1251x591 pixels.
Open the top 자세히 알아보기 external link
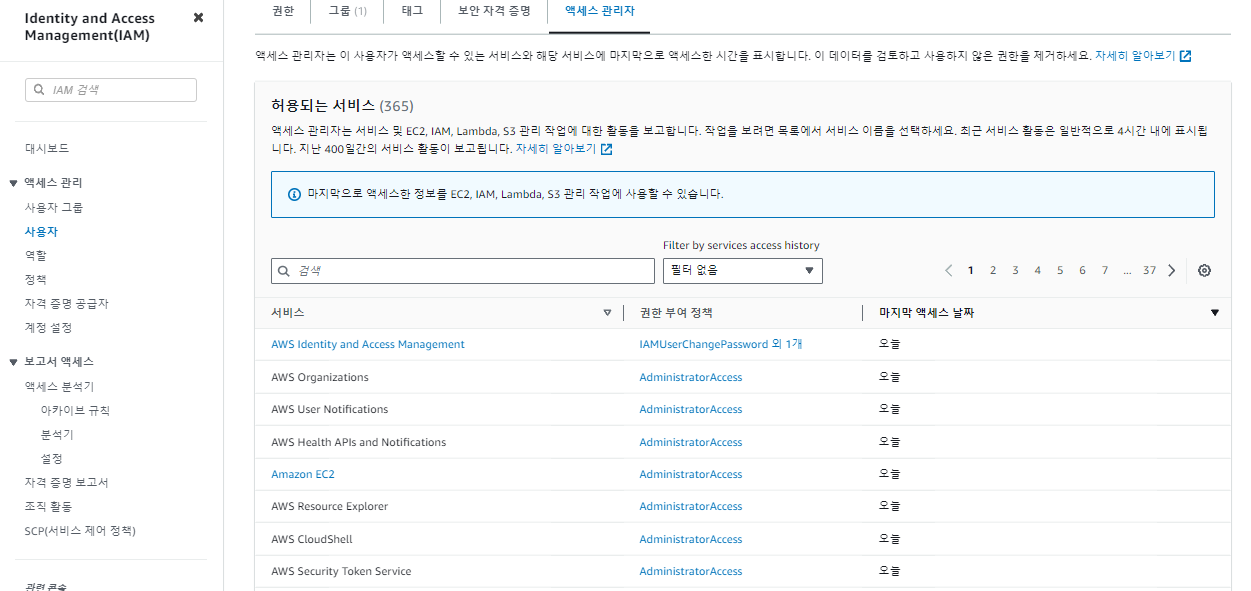(x=1143, y=56)
